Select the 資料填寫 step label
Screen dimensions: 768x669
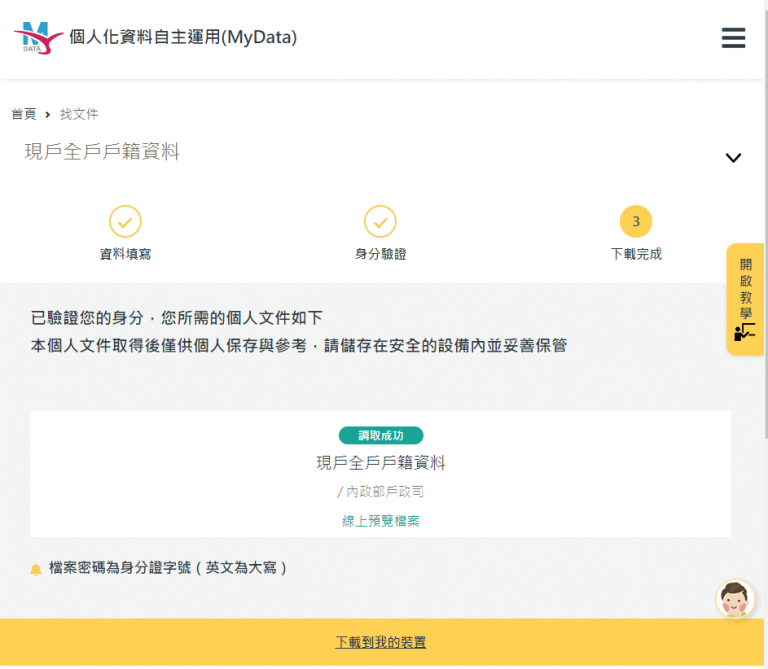pyautogui.click(x=125, y=254)
